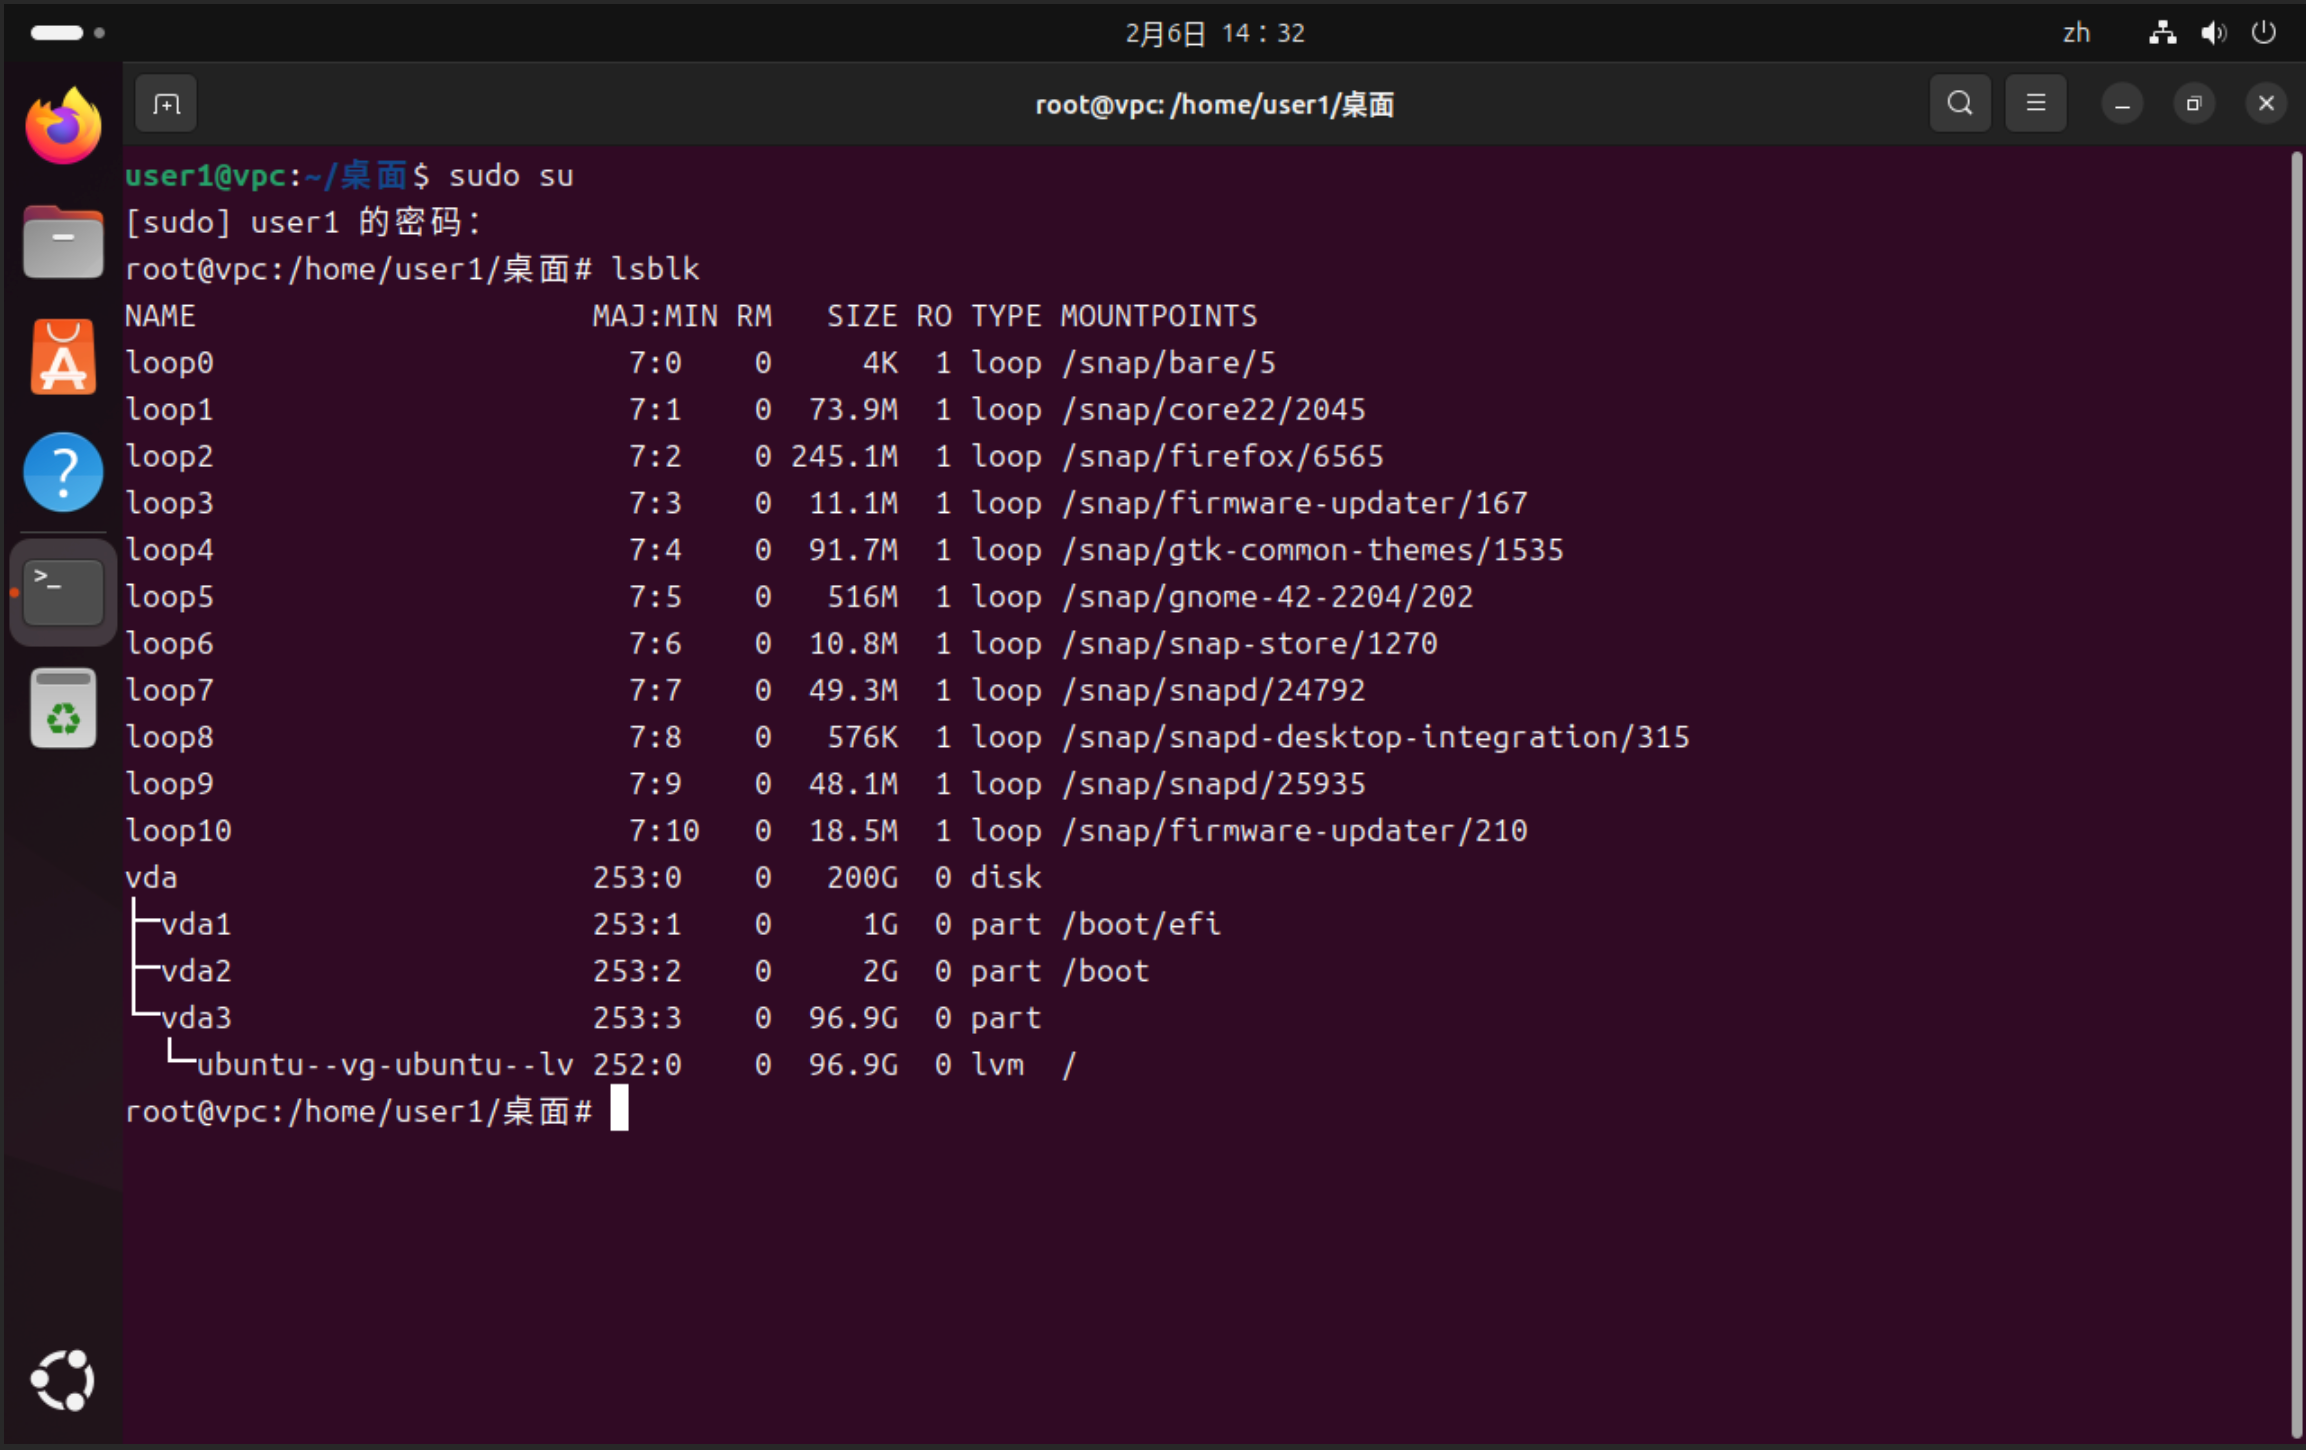Open the Trash from dock
The height and width of the screenshot is (1450, 2306).
(63, 708)
